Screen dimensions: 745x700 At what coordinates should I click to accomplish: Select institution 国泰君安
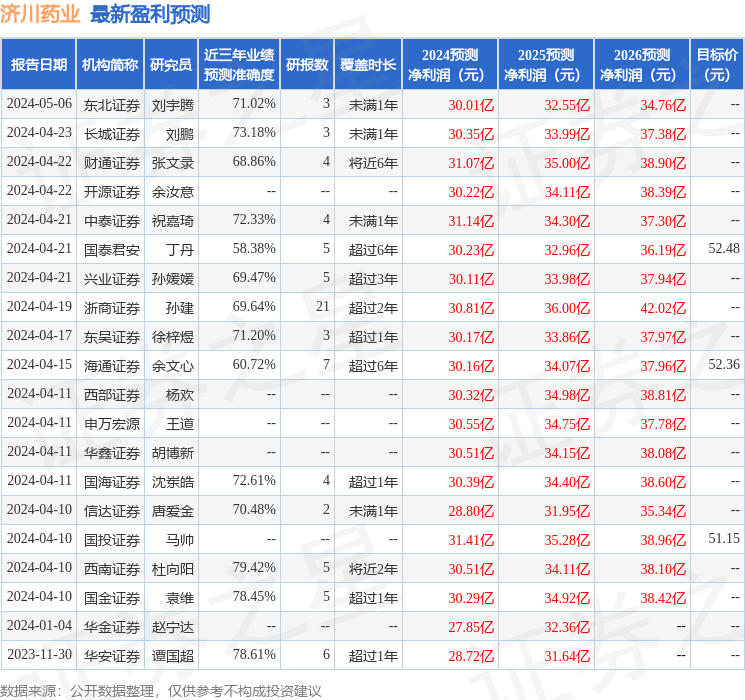(112, 250)
